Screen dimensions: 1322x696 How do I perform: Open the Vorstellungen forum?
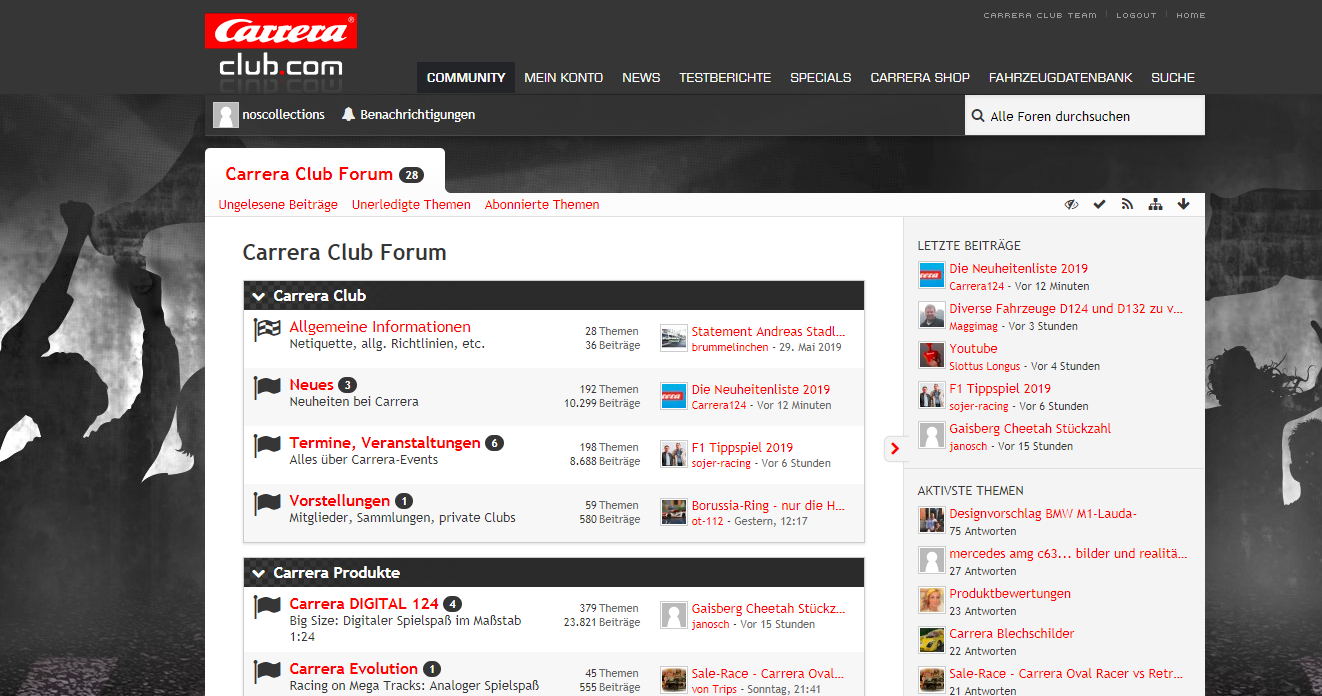[x=340, y=500]
